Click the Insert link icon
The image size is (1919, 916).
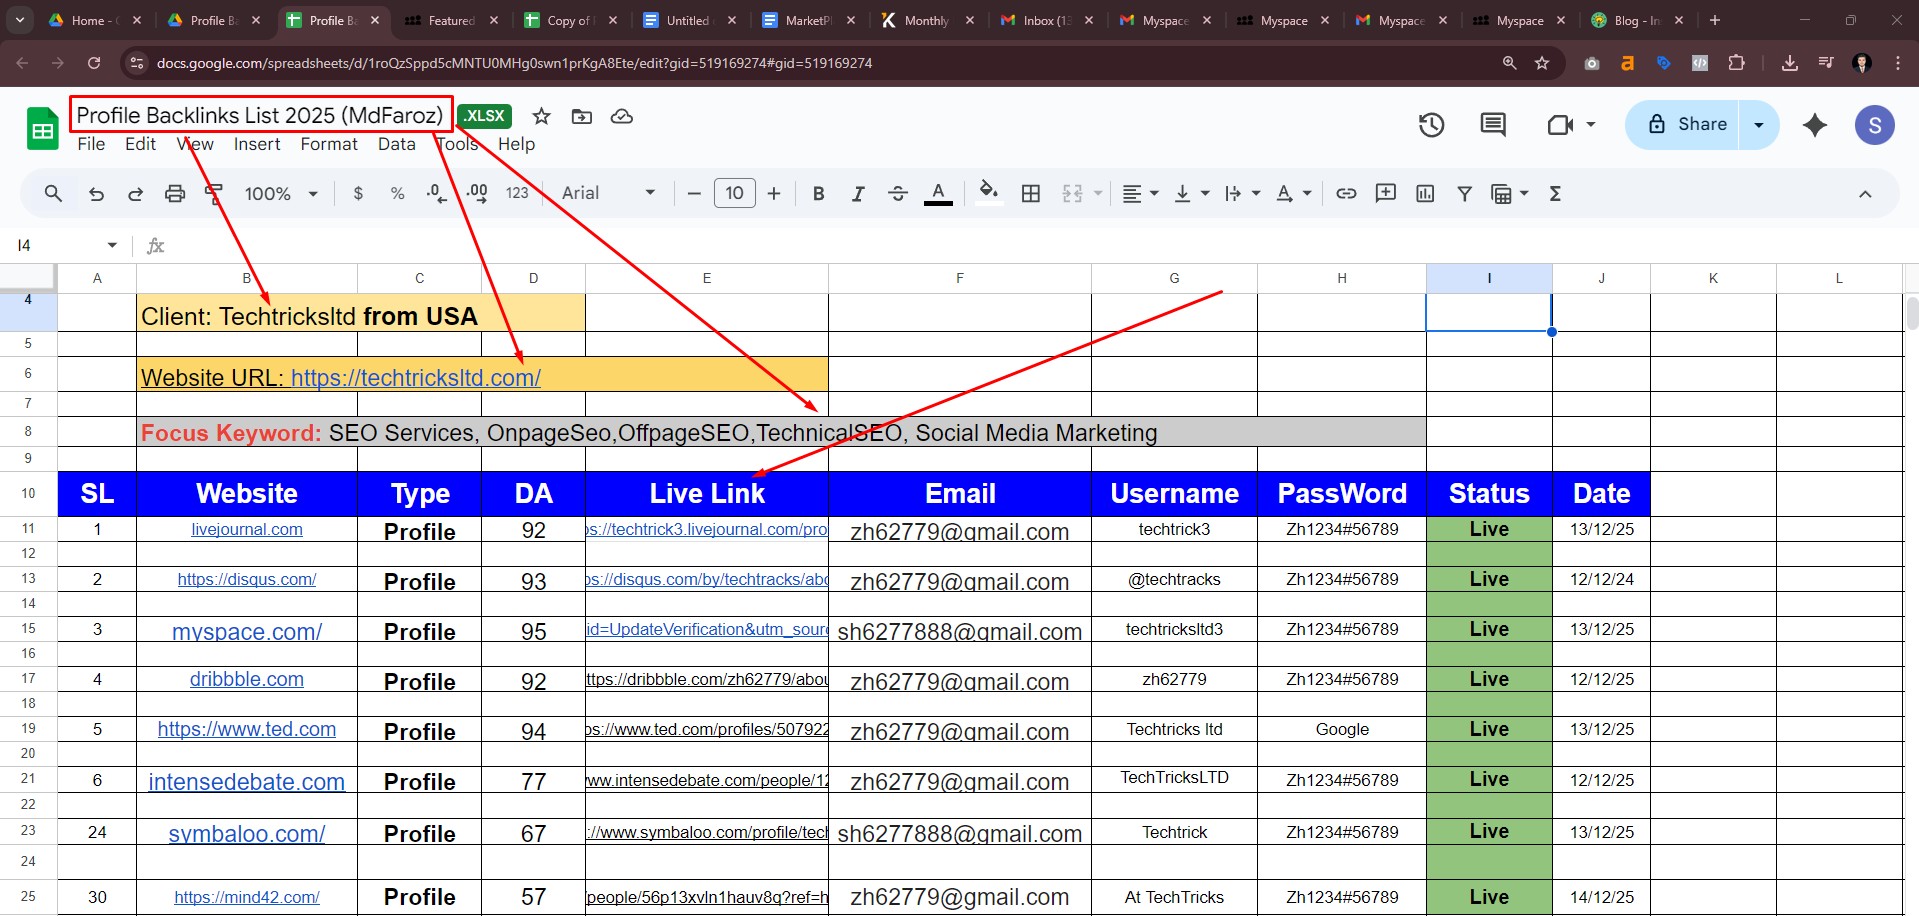coord(1346,194)
